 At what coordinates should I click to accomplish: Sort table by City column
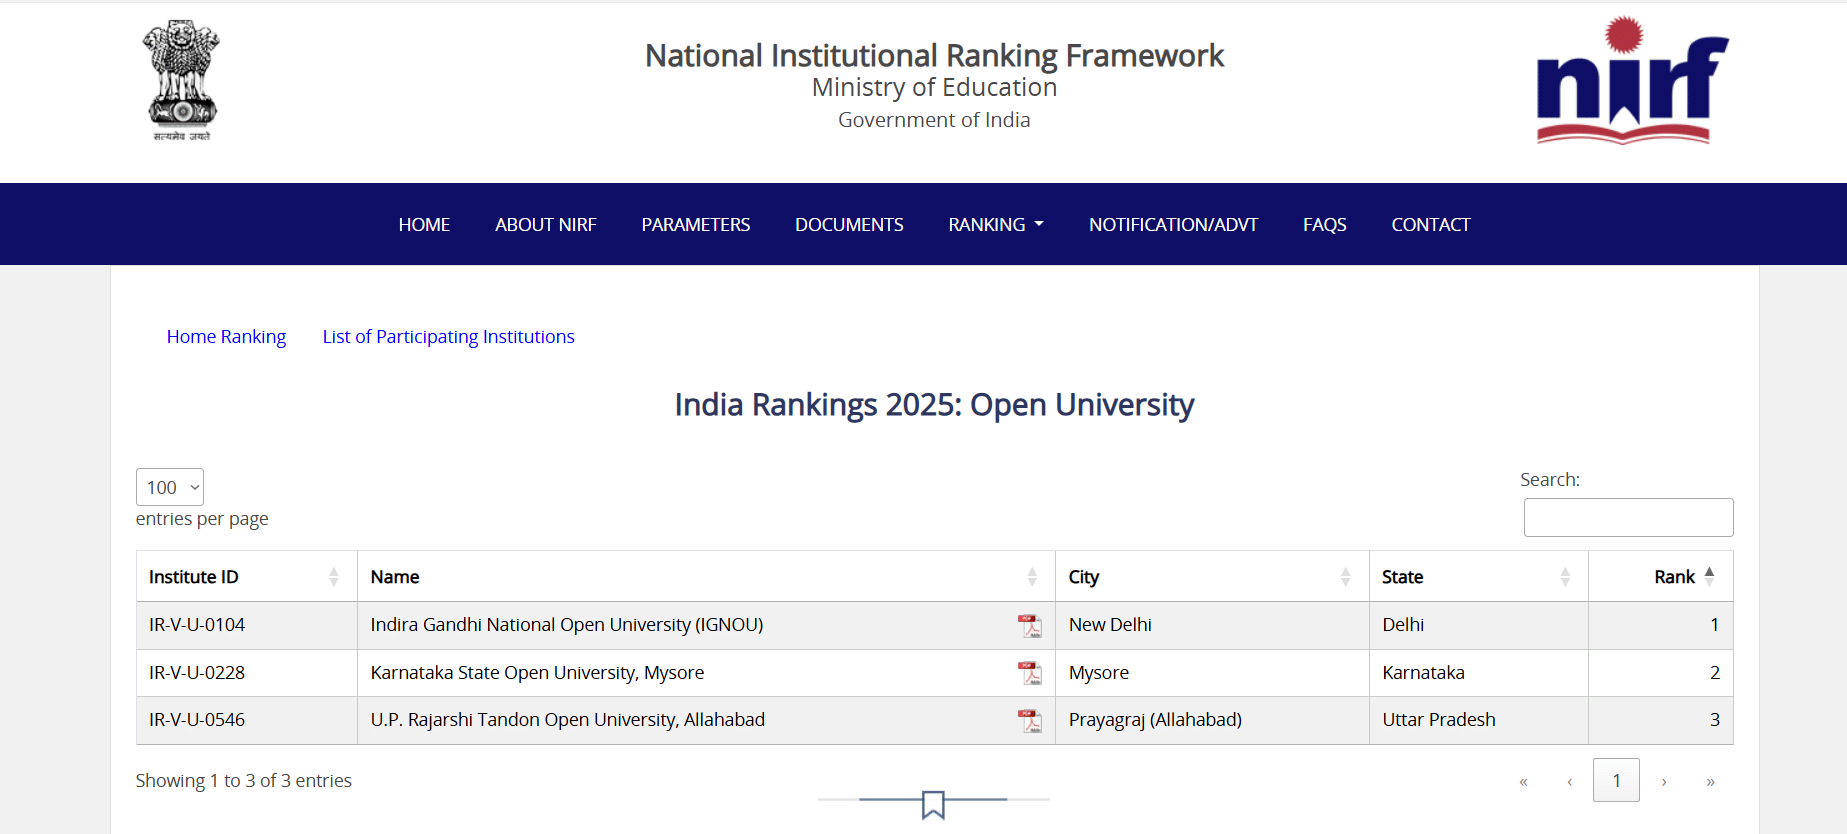pos(1212,577)
